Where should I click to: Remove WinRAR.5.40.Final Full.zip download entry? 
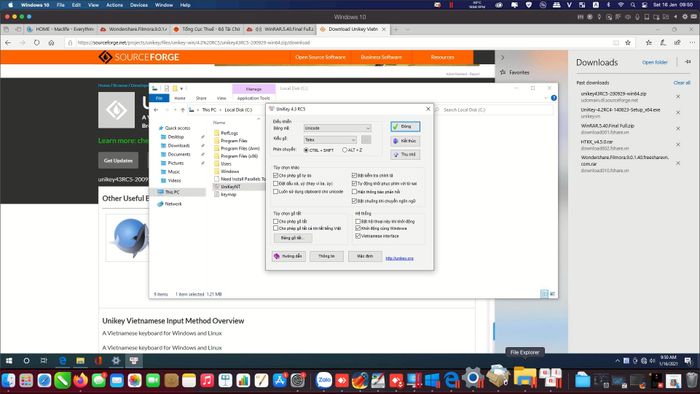[678, 129]
